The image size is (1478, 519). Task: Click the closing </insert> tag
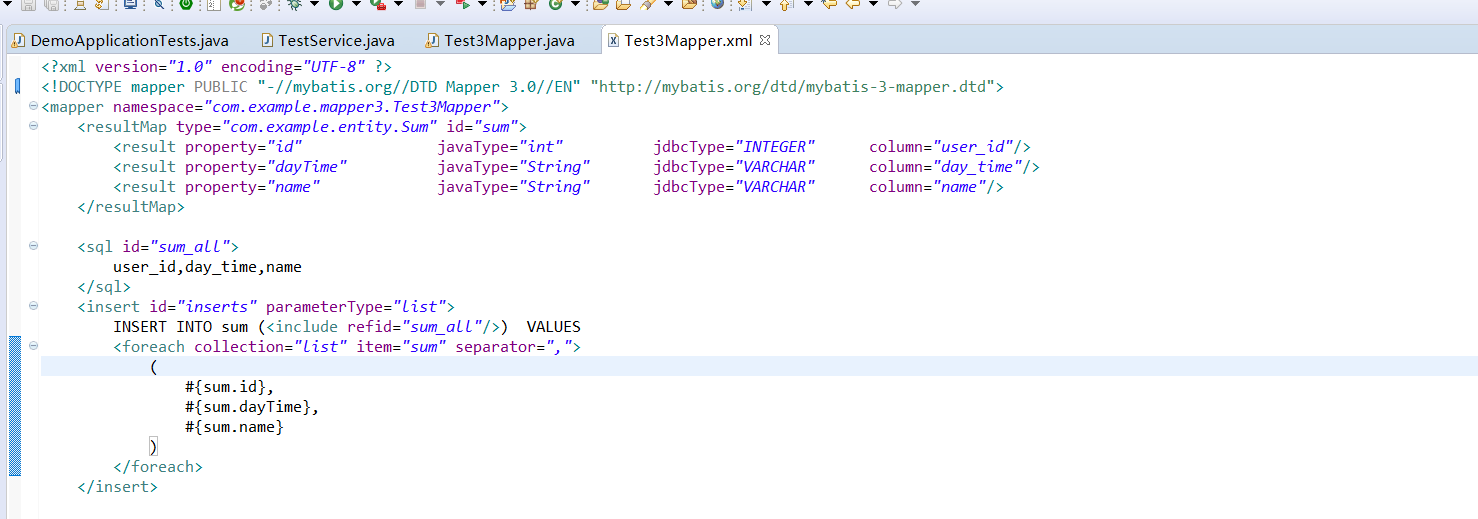point(117,487)
